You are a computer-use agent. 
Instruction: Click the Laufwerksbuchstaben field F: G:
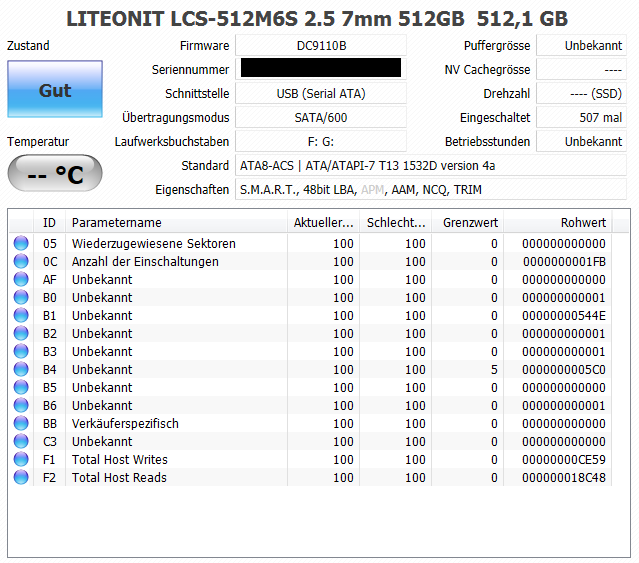pos(321,141)
